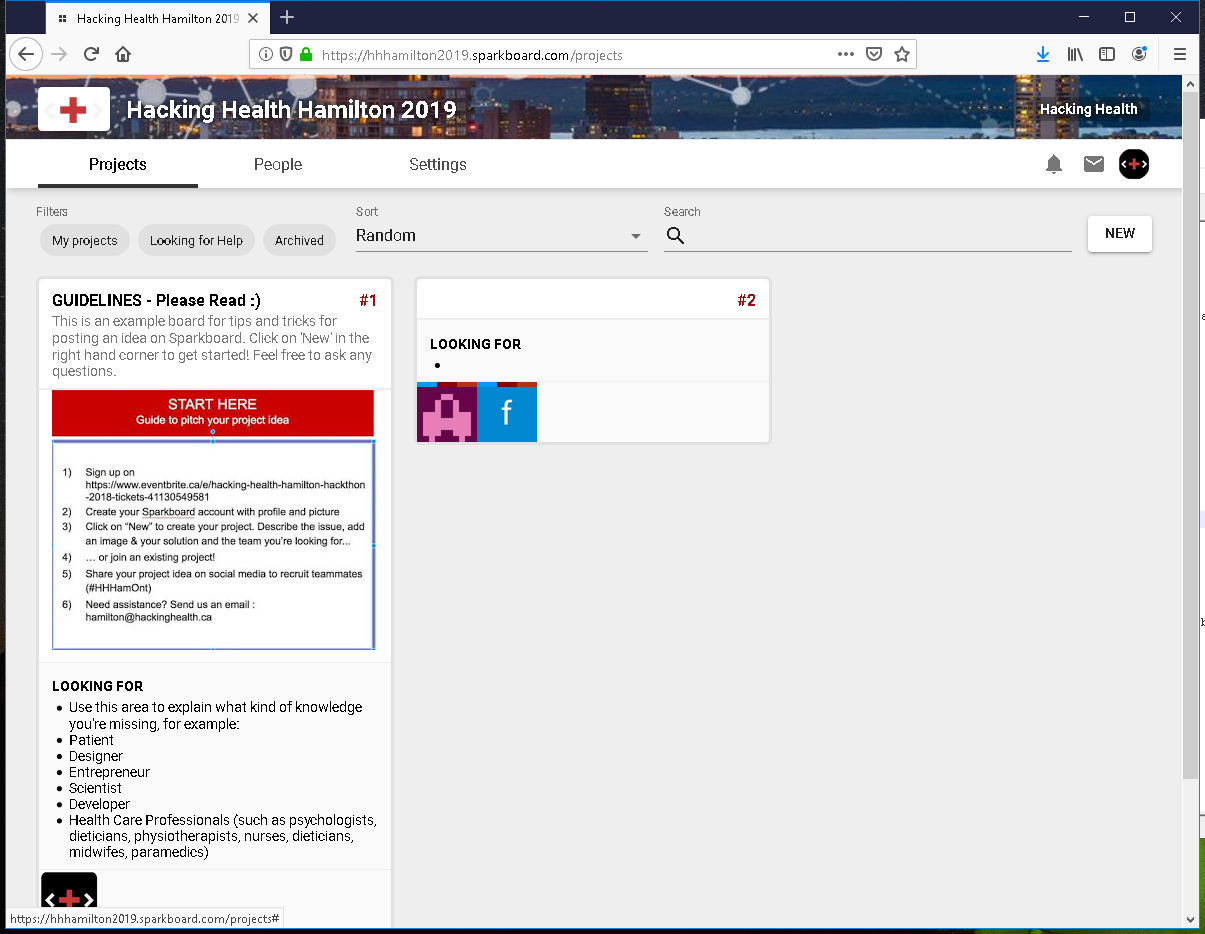Click the #1 project number label

click(368, 301)
